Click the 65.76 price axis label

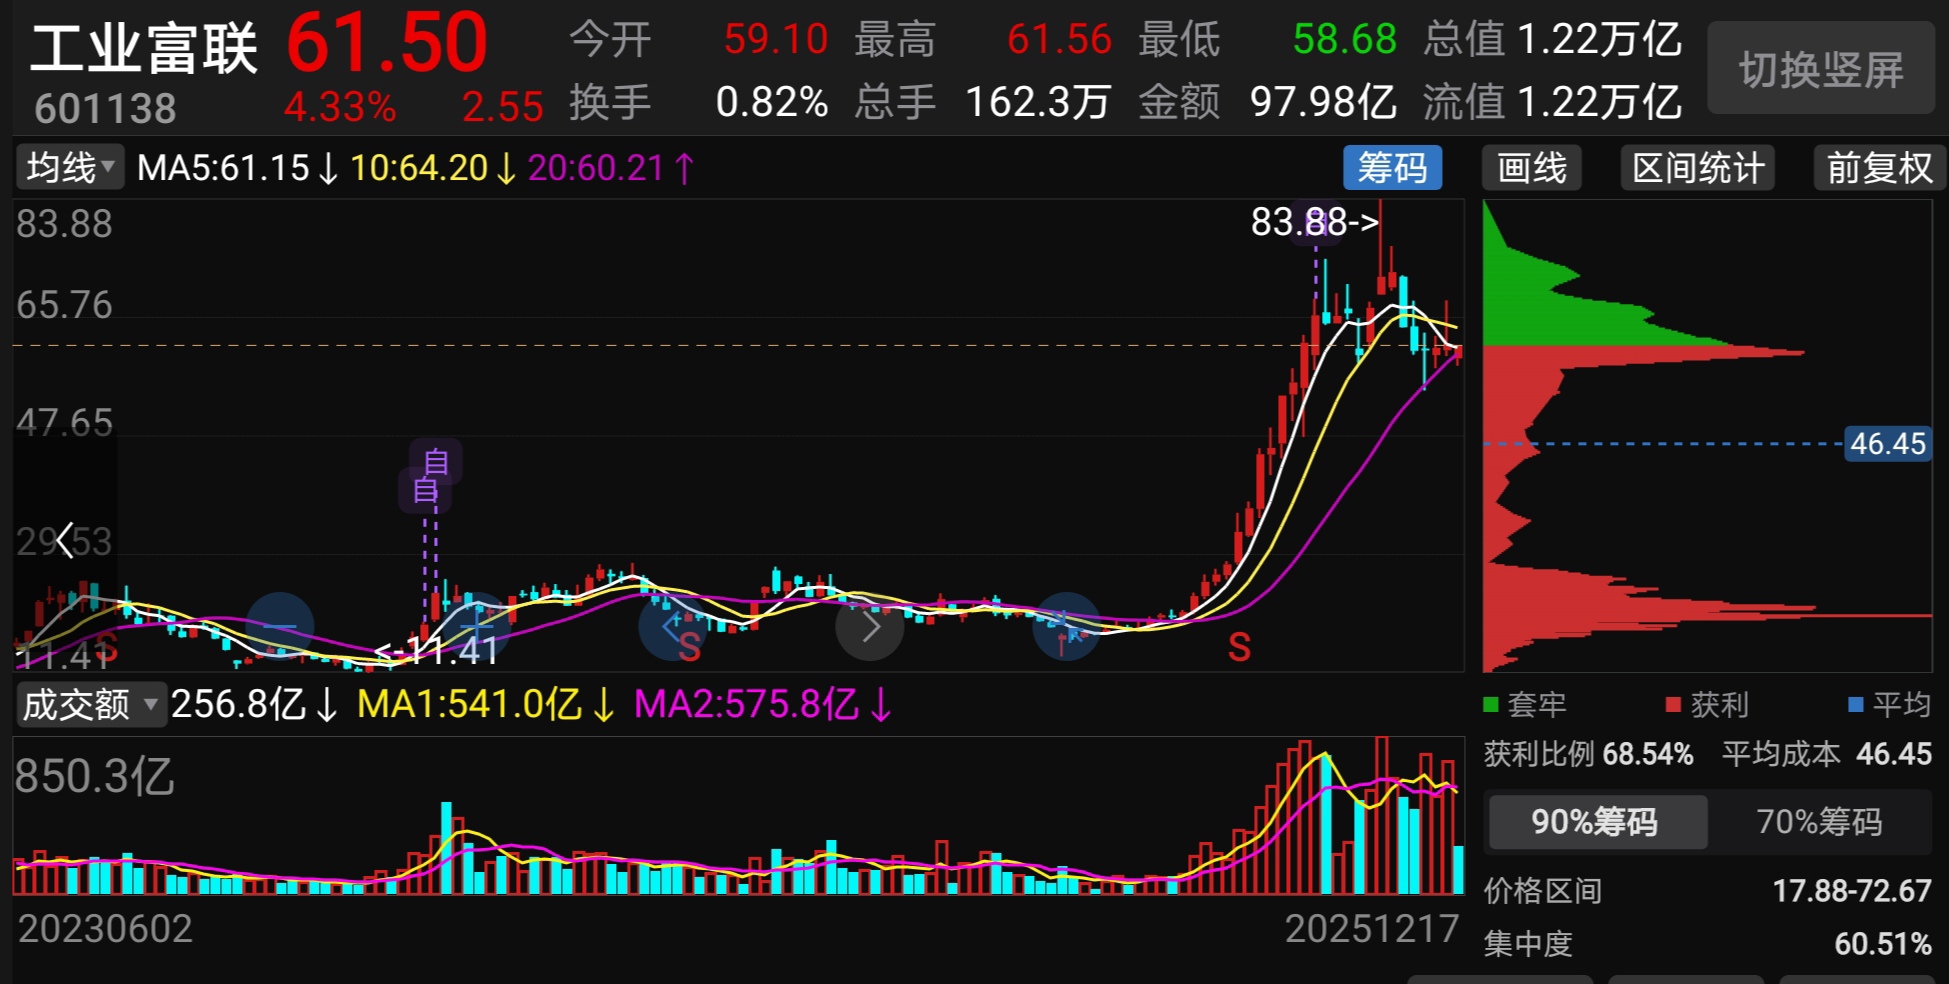64,305
